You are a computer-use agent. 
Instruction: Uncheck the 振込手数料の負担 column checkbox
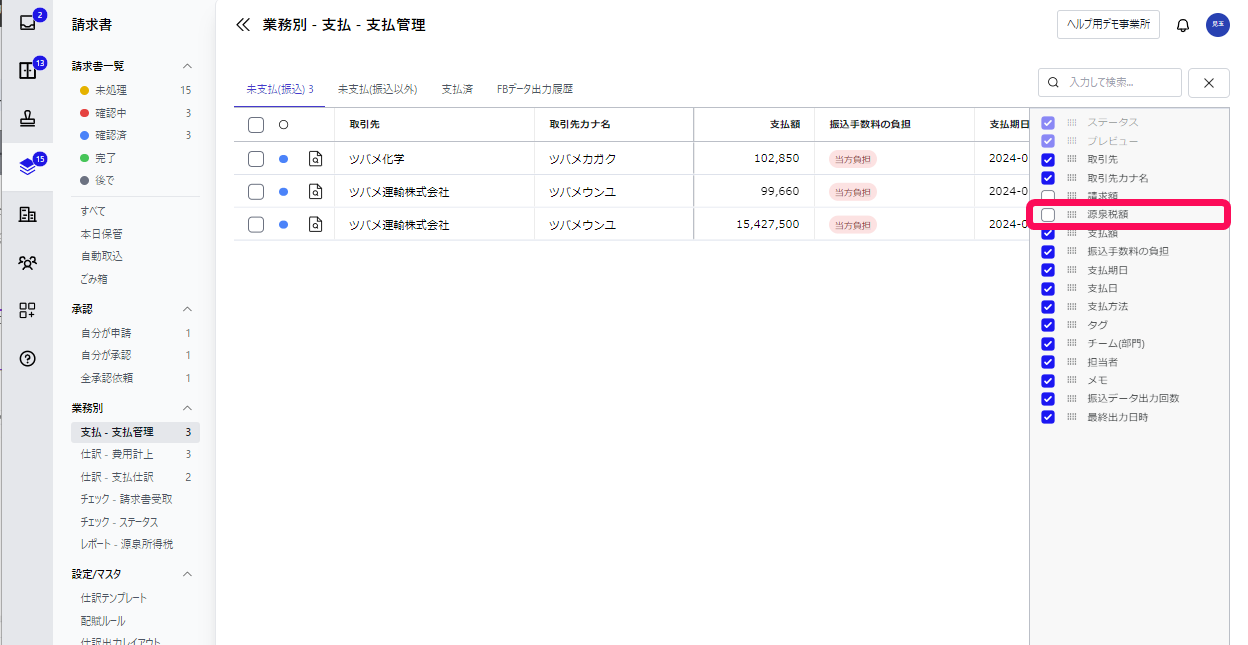1048,251
